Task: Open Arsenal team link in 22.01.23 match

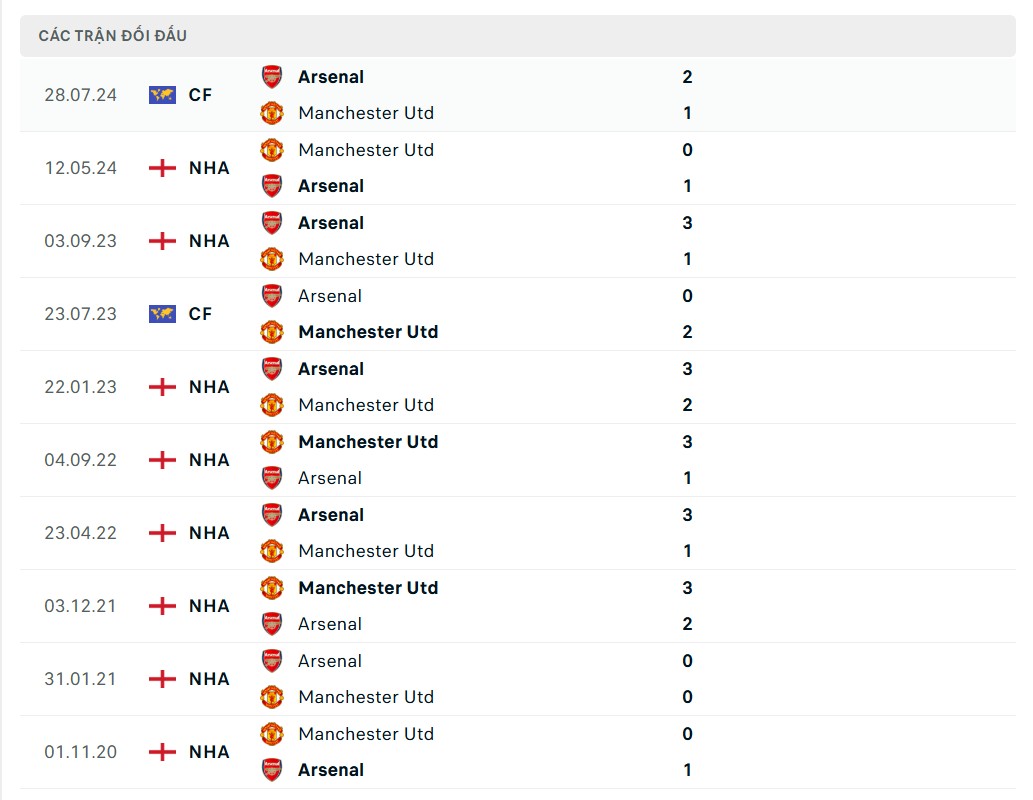Action: pos(331,369)
